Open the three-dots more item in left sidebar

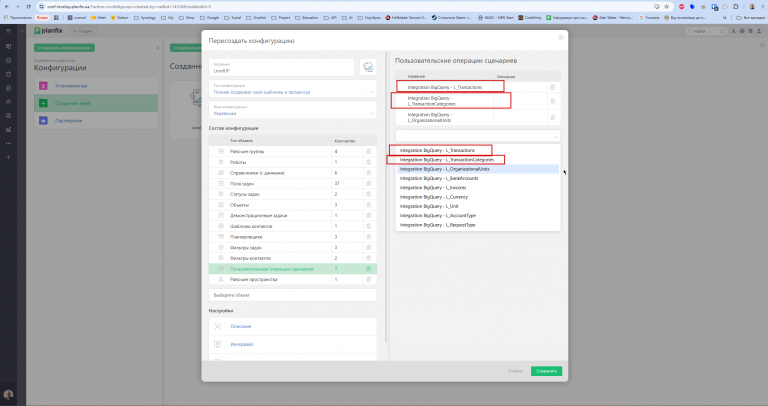click(x=8, y=143)
